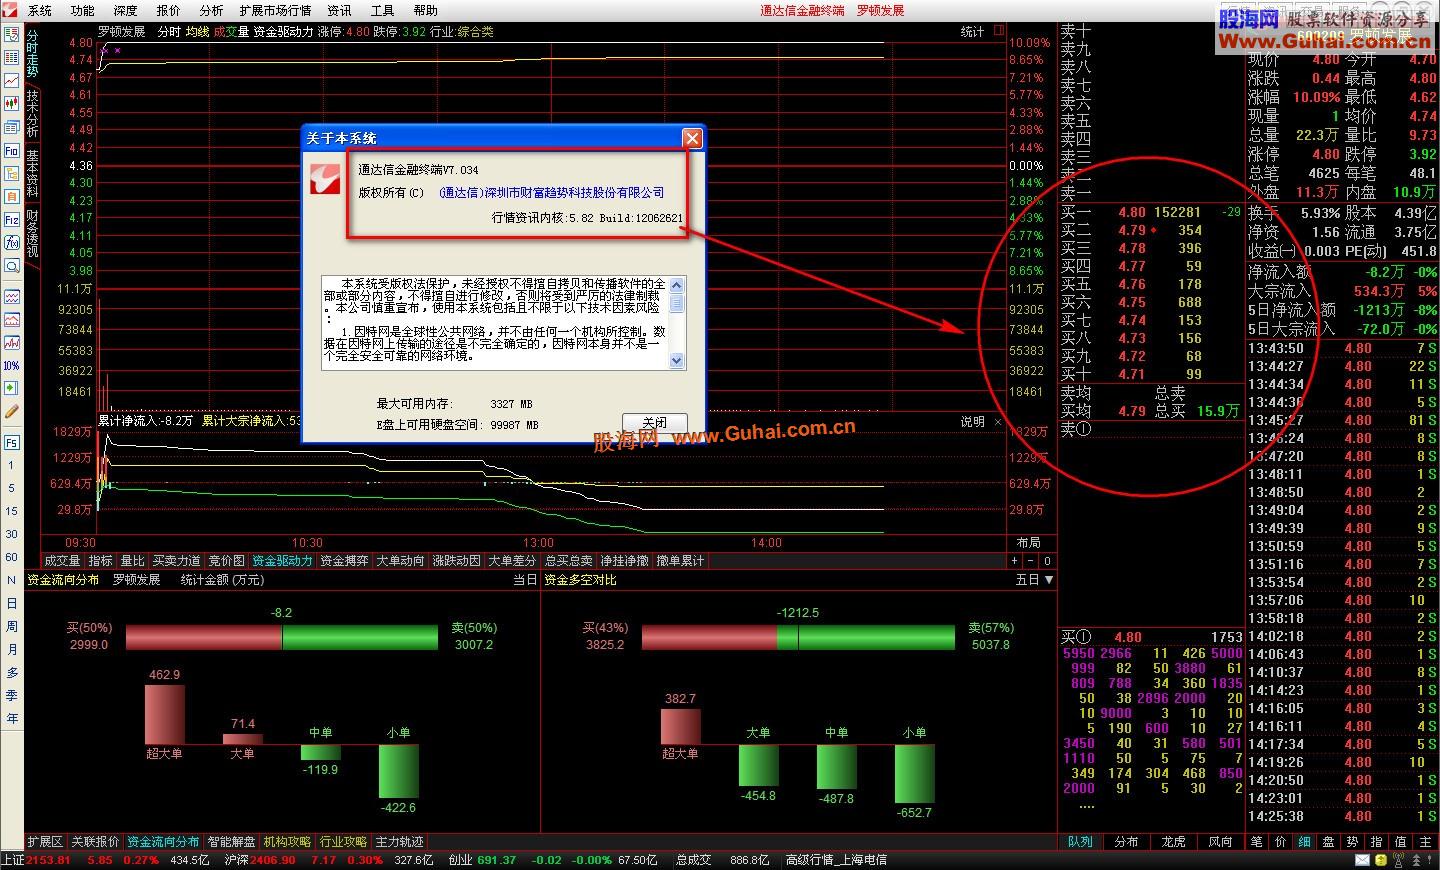Expand the 五日 dropdown in 资金多空对比
Screen dimensions: 1440x870
point(1034,580)
